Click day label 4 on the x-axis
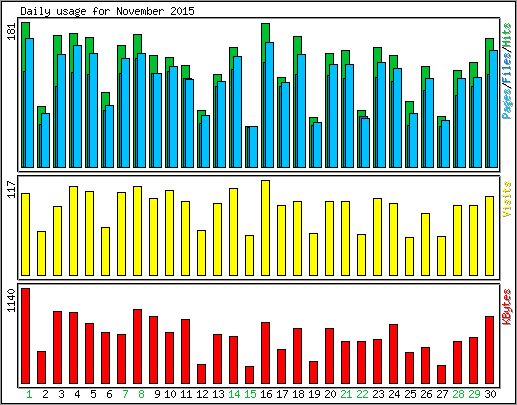This screenshot has width=517, height=405. click(x=77, y=394)
